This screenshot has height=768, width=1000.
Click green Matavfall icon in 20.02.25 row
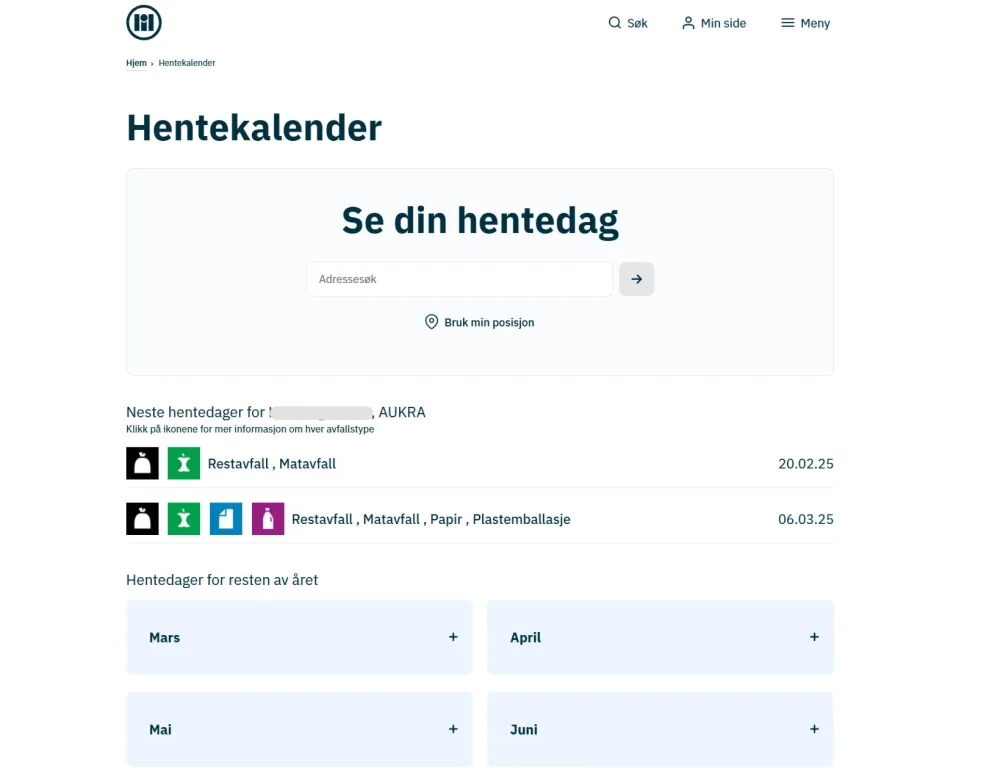click(184, 463)
